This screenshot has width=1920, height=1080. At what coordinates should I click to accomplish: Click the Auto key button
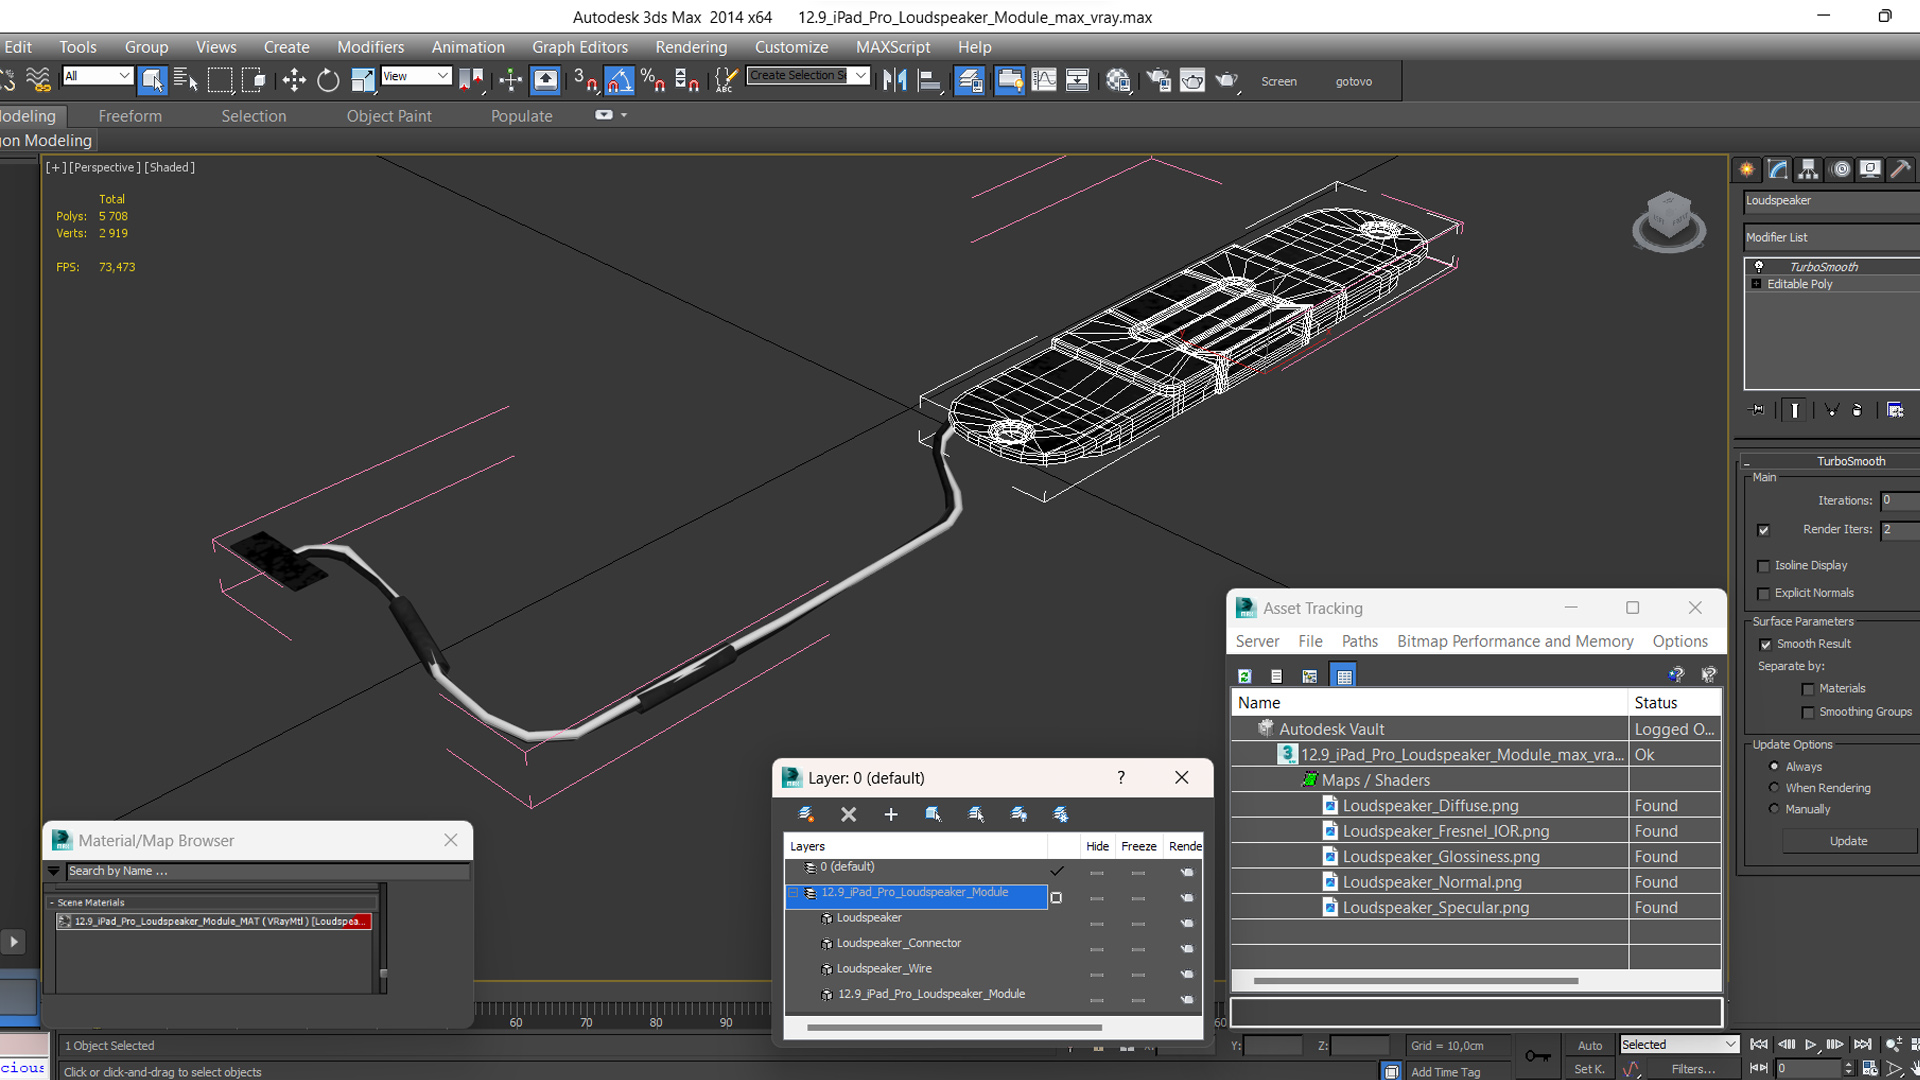[x=1590, y=1045]
